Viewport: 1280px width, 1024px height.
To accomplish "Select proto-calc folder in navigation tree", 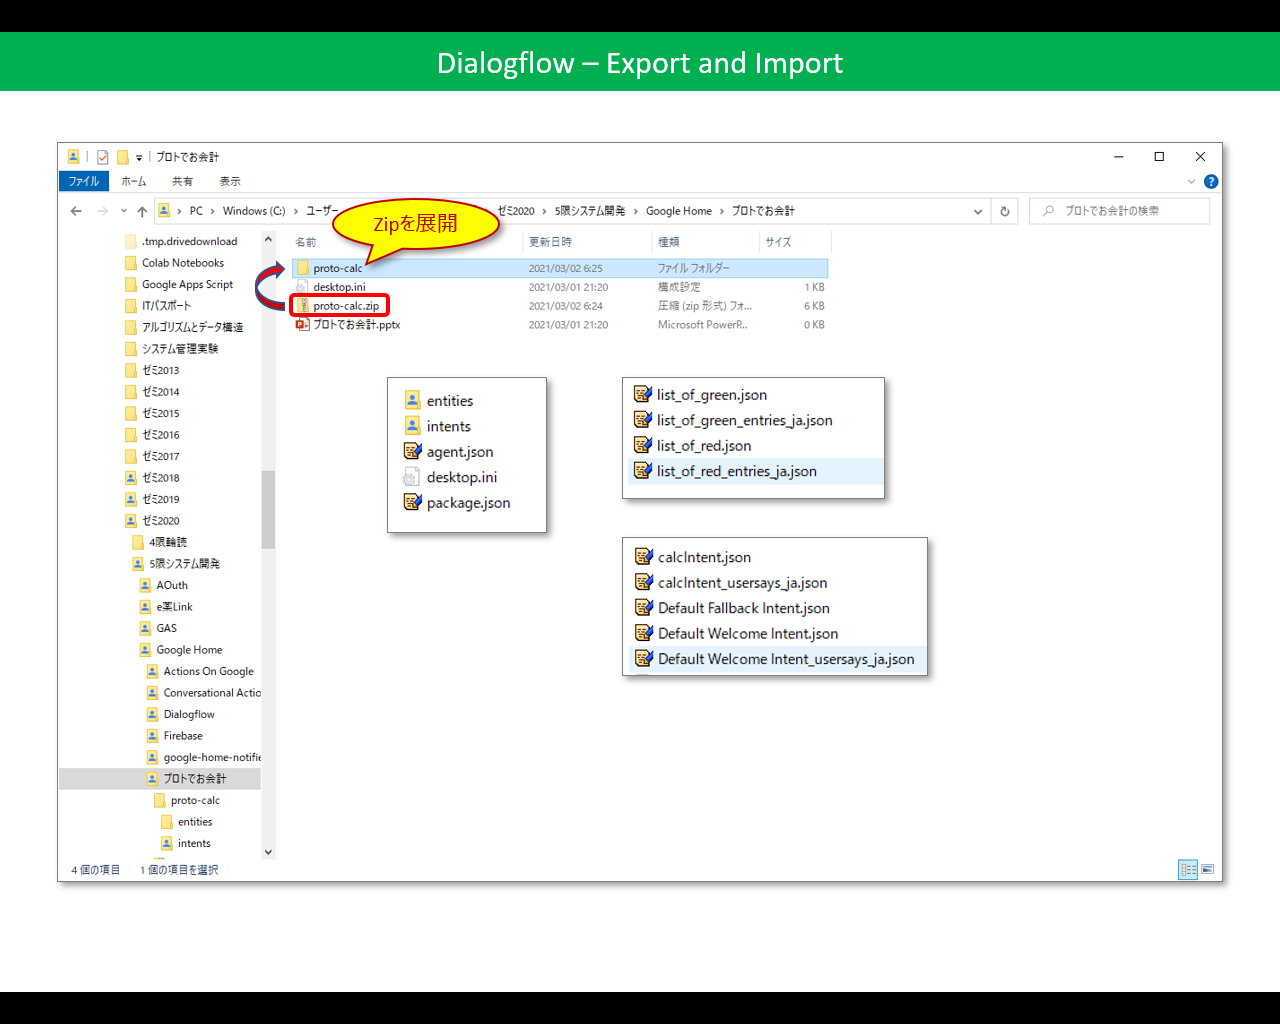I will click(195, 800).
